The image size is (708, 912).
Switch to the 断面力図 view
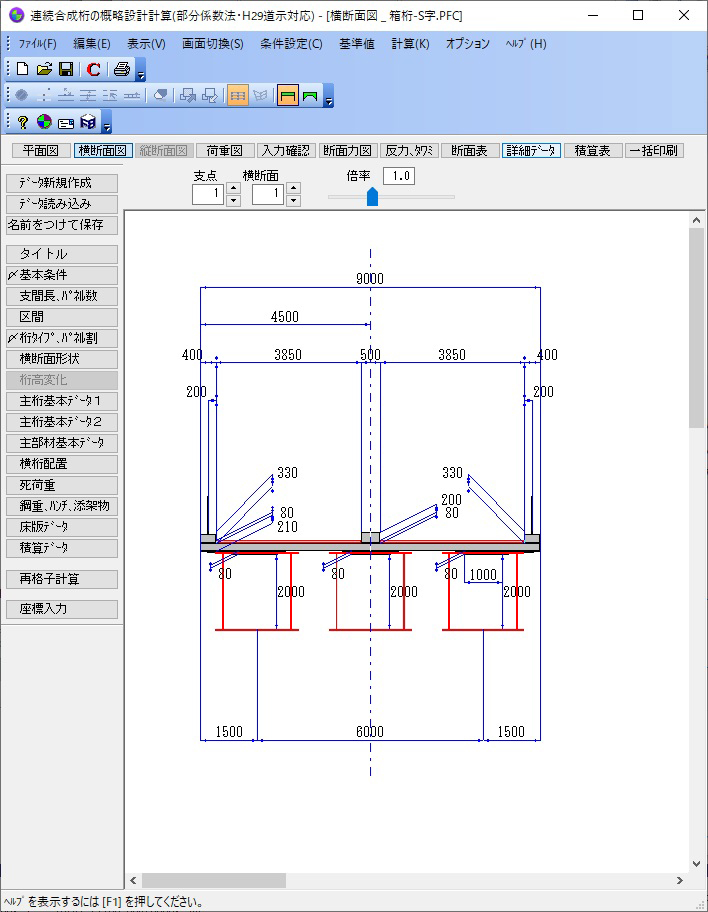tap(348, 151)
